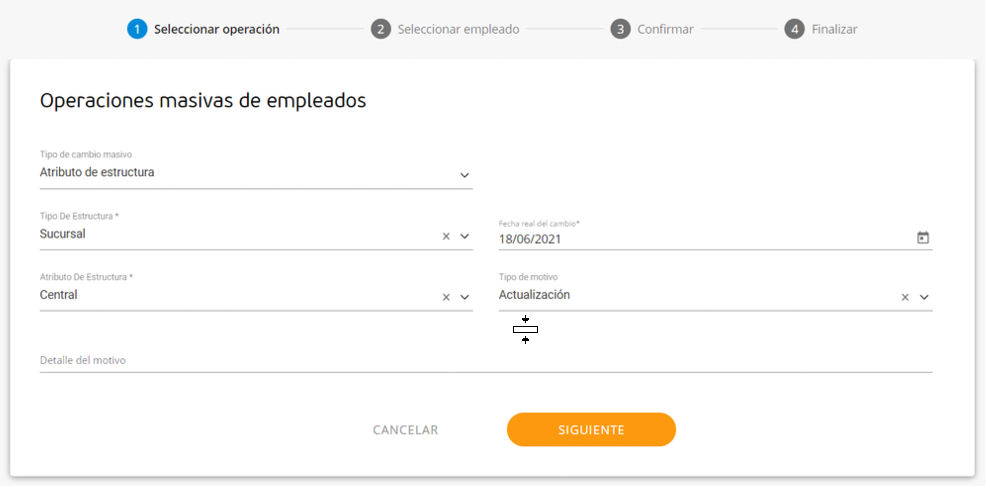Select the Finalizar step label
This screenshot has width=986, height=488.
coord(834,29)
